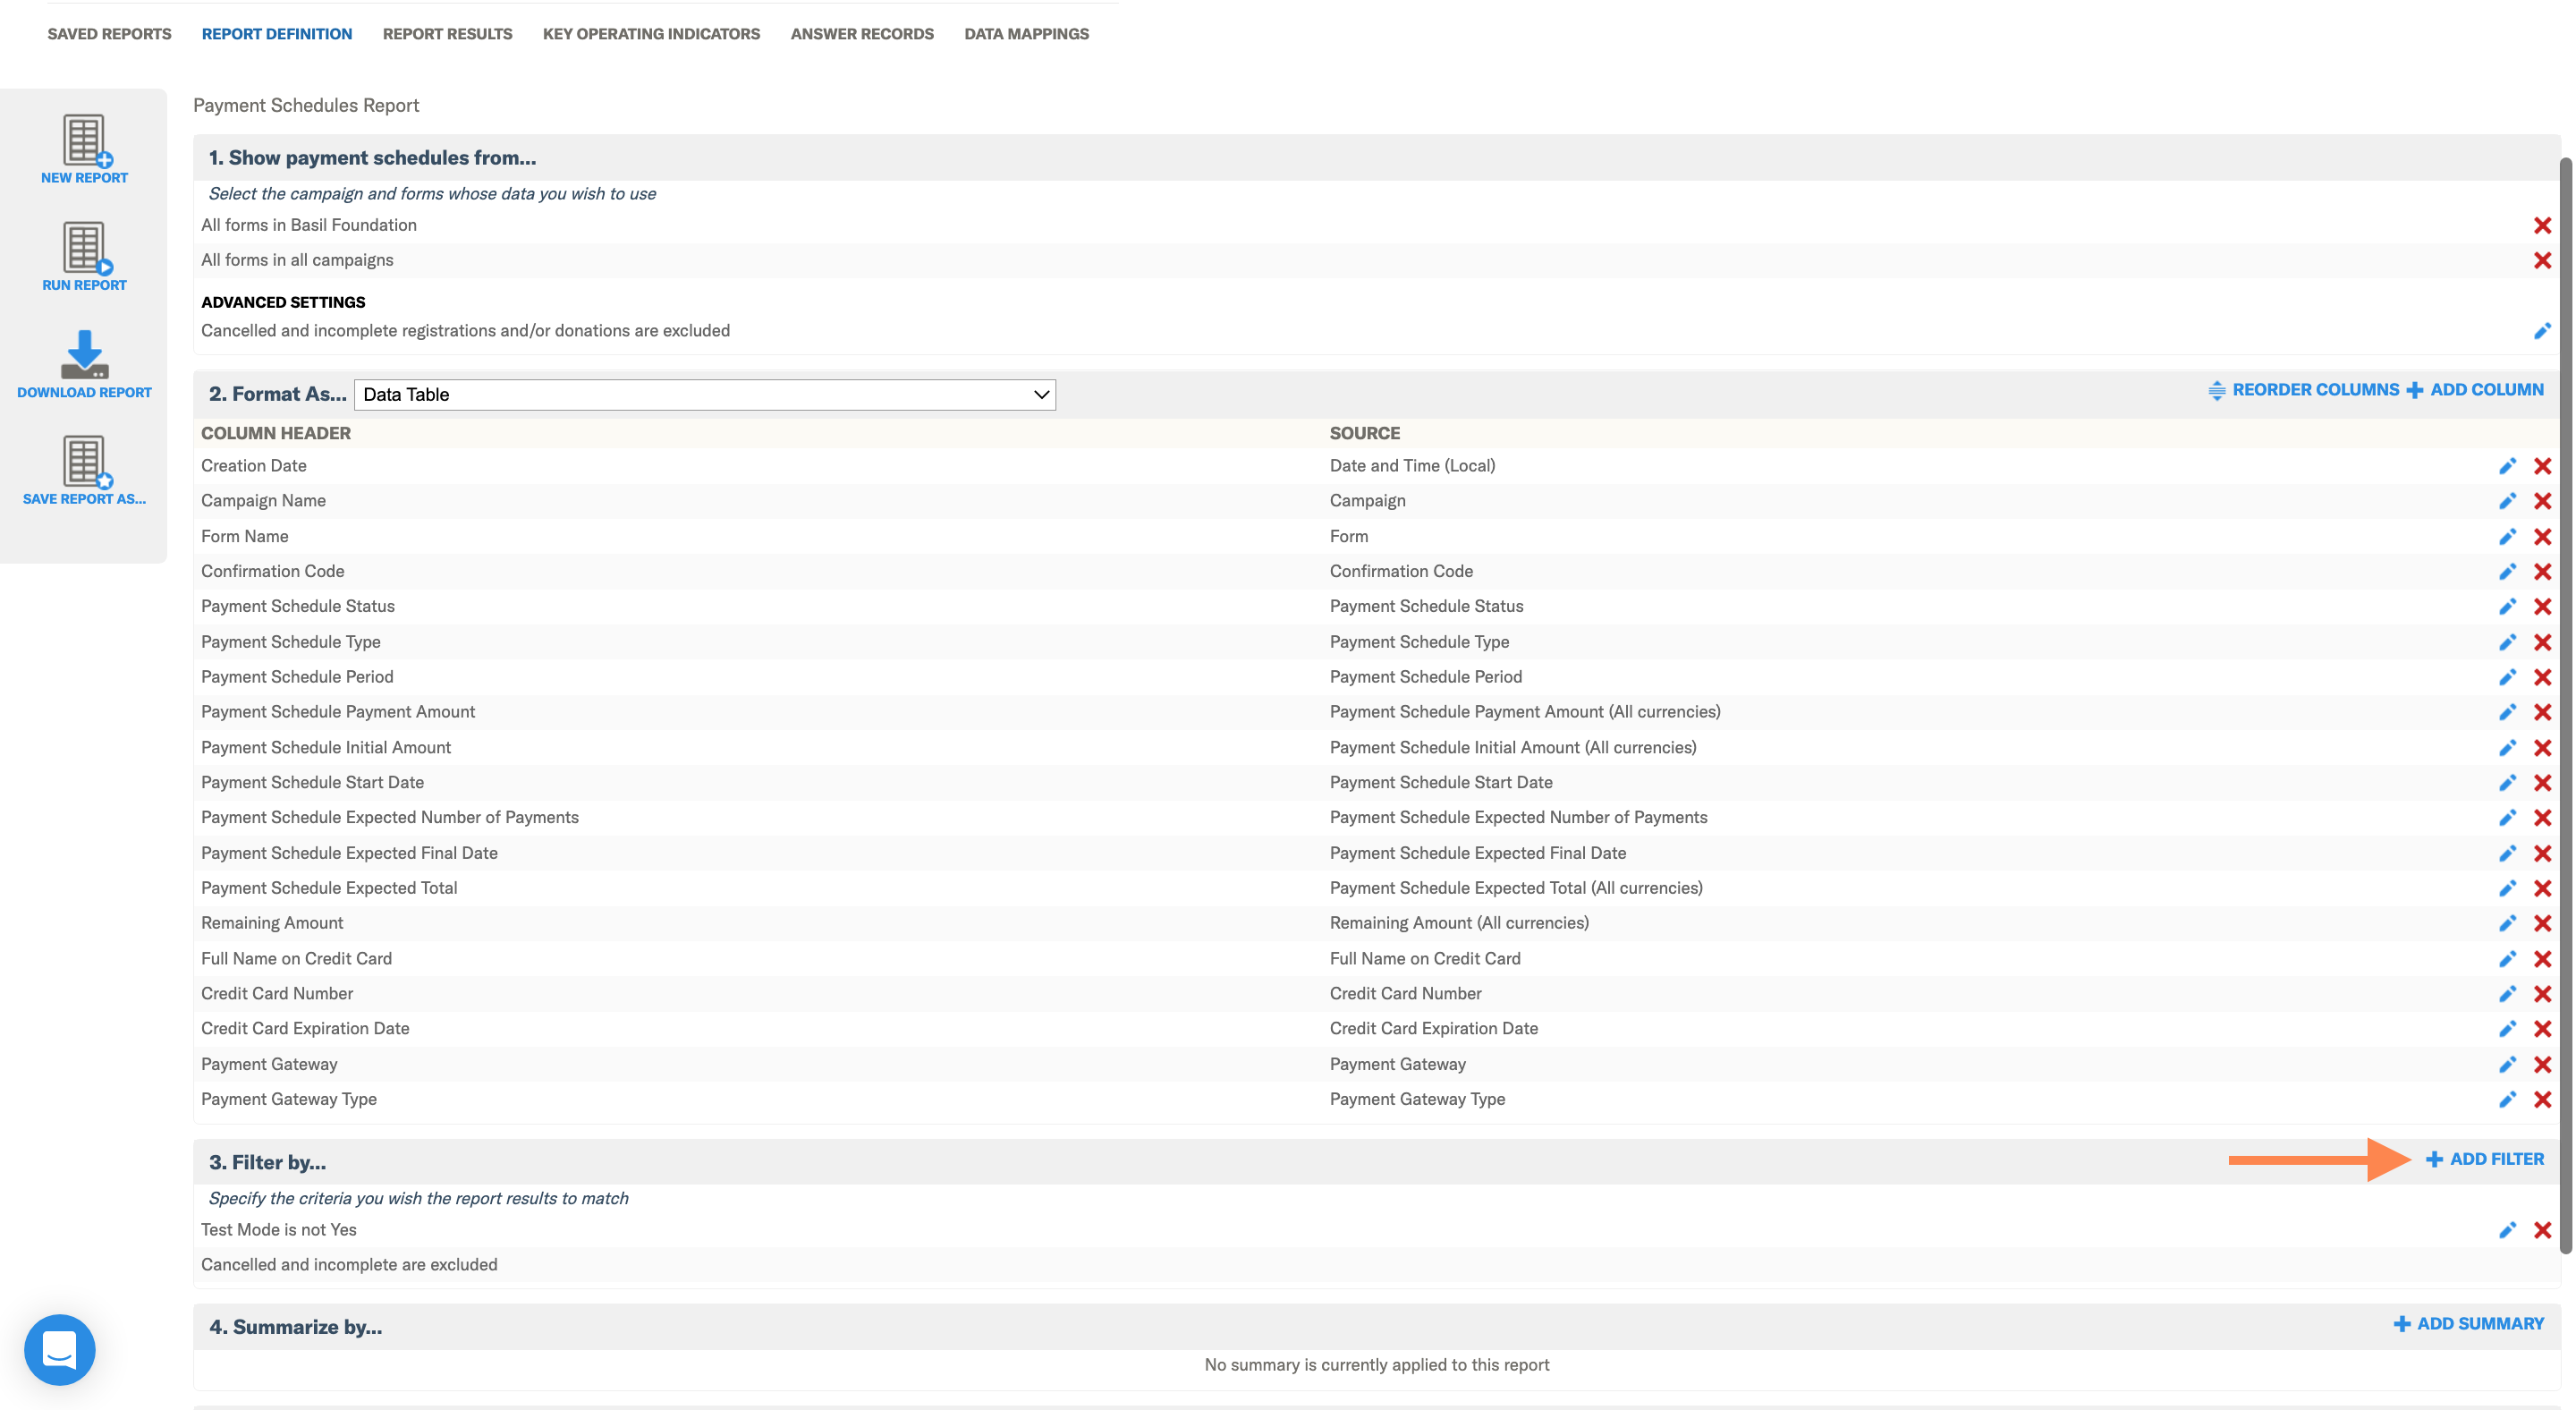Select the 'Cancelled and incomplete are excluded' filter row
The height and width of the screenshot is (1410, 2576).
[x=1377, y=1265]
